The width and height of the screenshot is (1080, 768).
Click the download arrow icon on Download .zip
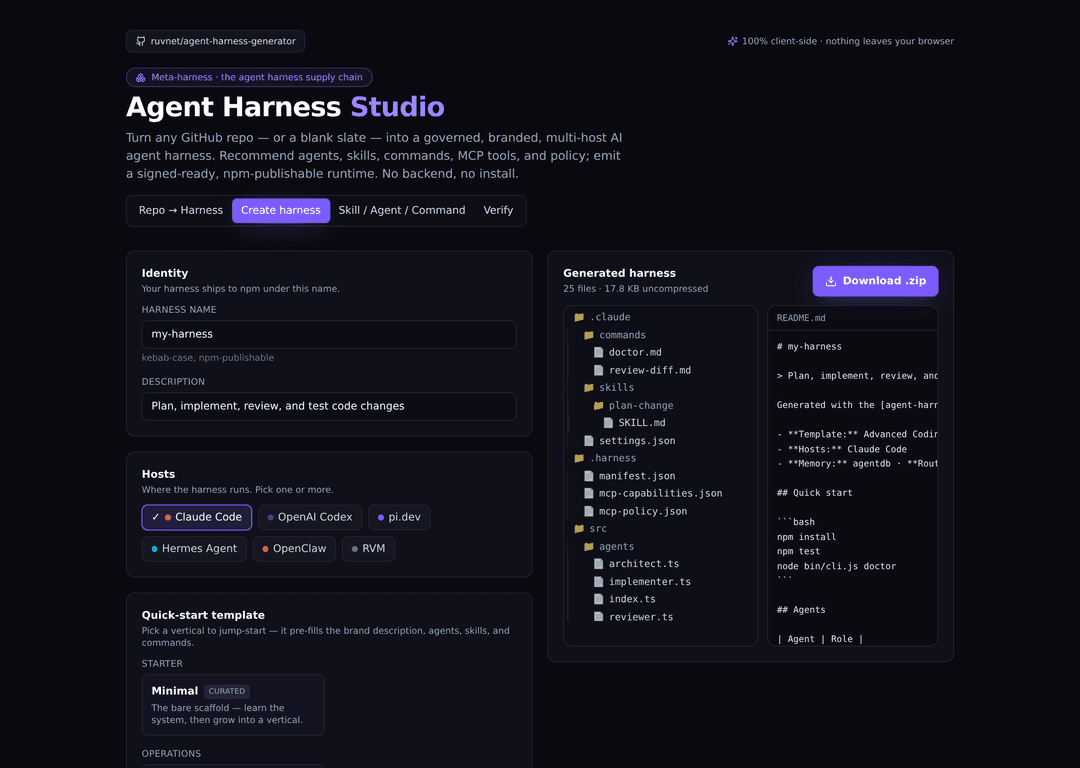831,281
